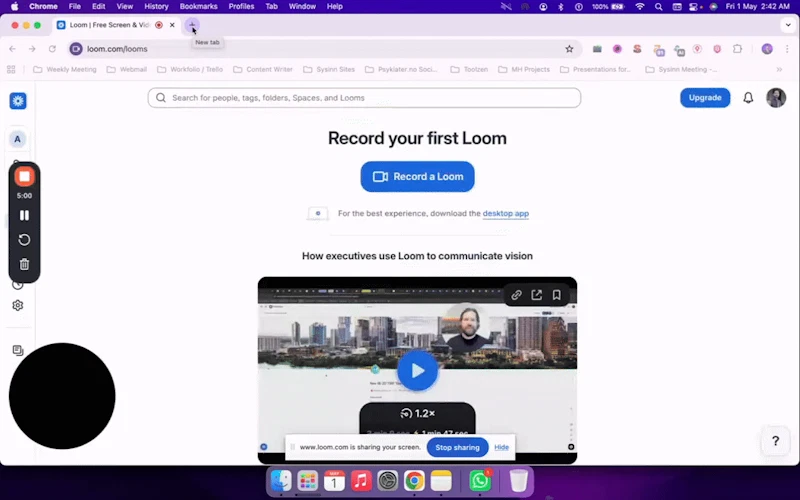Restart the recording with the circular arrow icon

click(24, 240)
